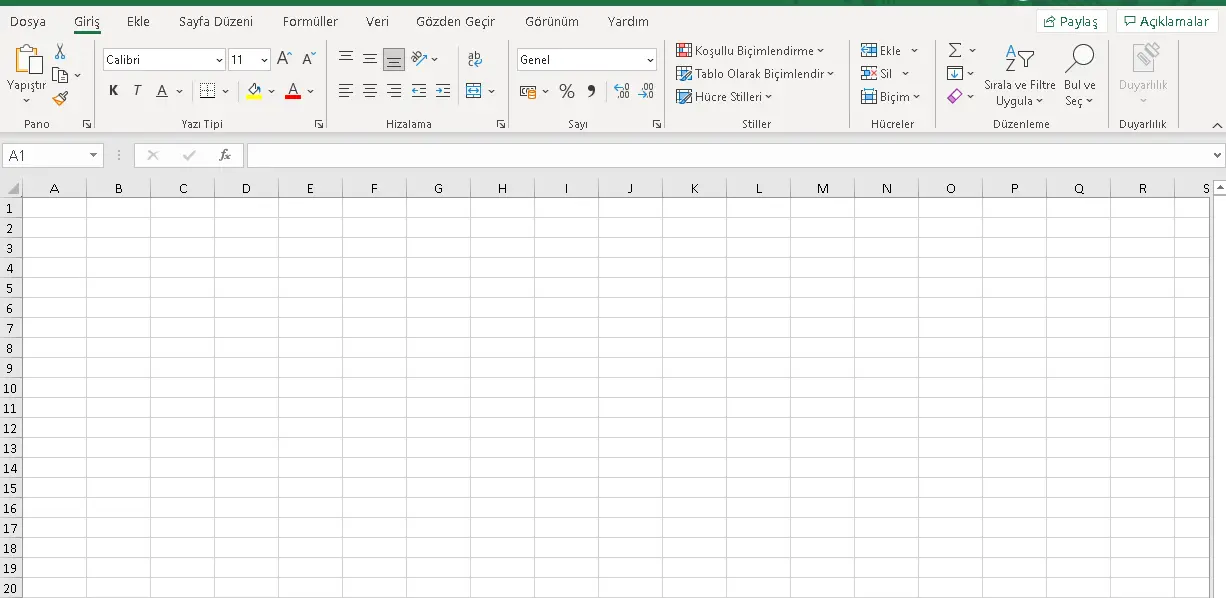Toggle italic formatting with T button
The height and width of the screenshot is (598, 1226).
click(137, 91)
